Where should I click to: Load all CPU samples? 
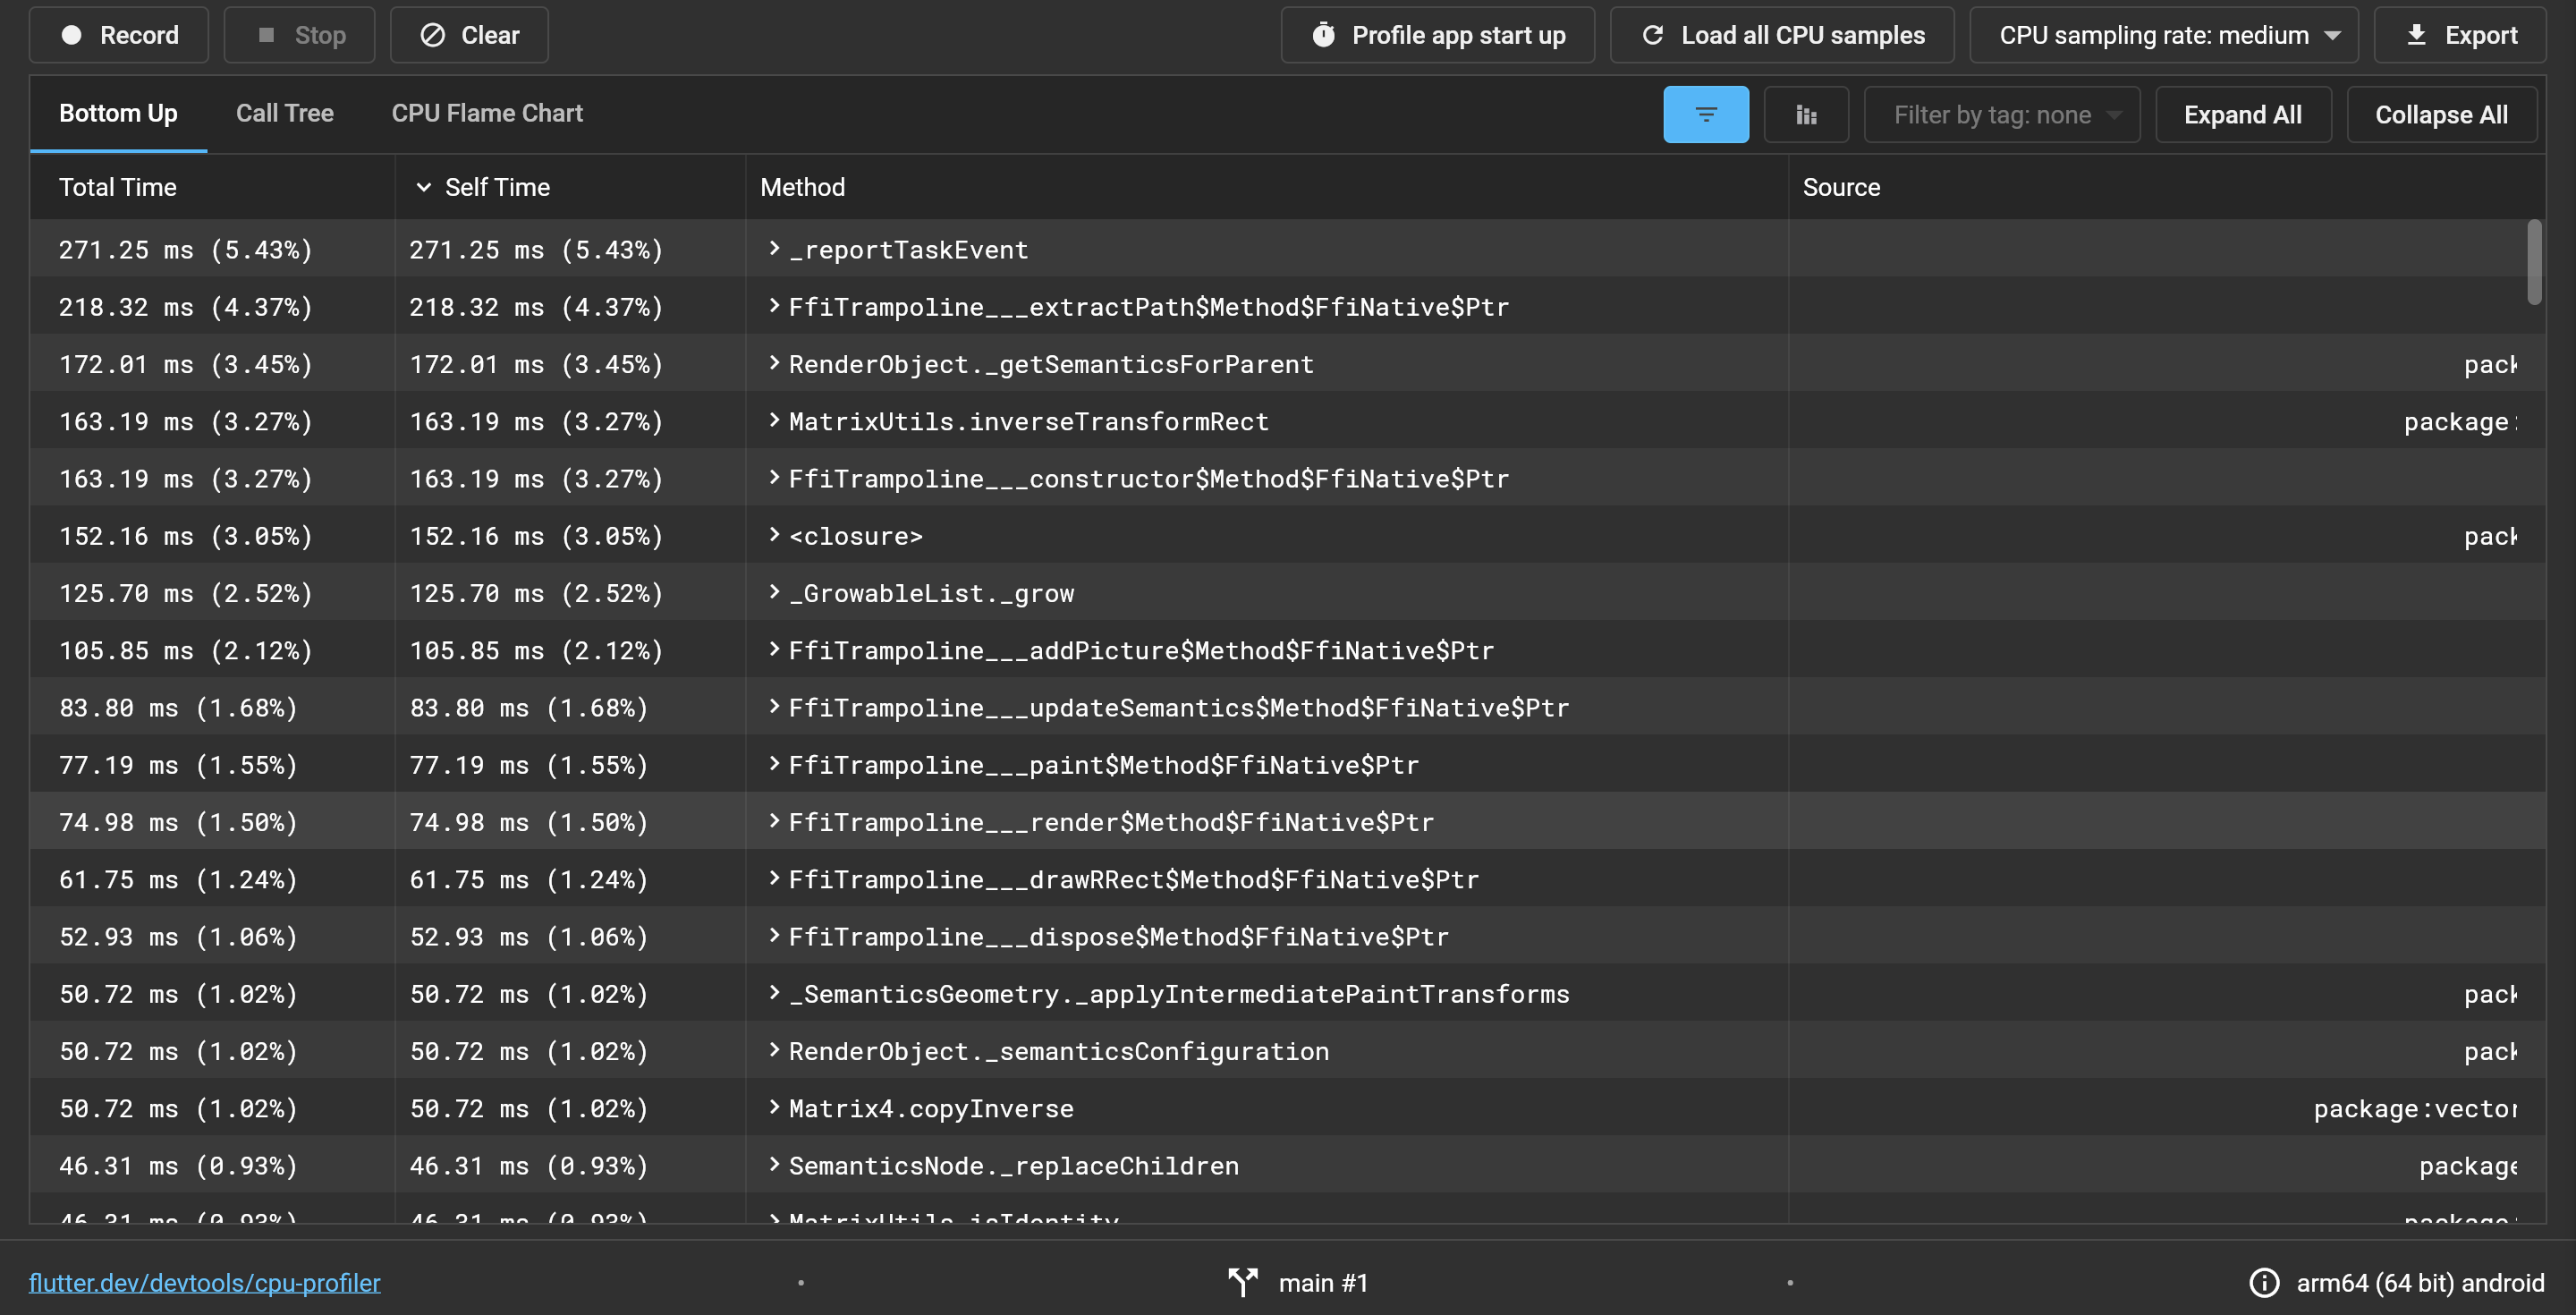[1782, 35]
